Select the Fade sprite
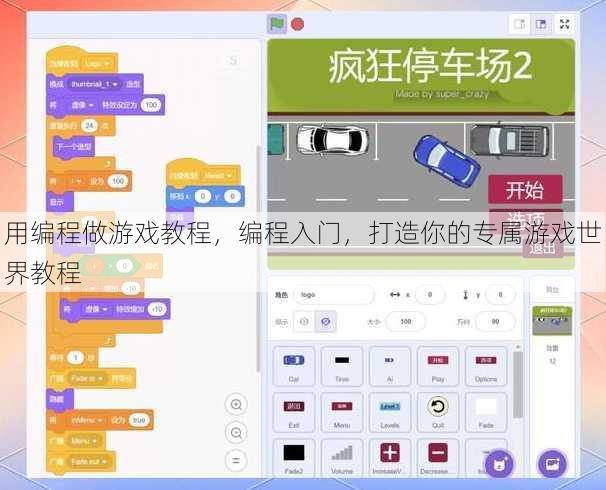The image size is (606, 490). pos(486,412)
